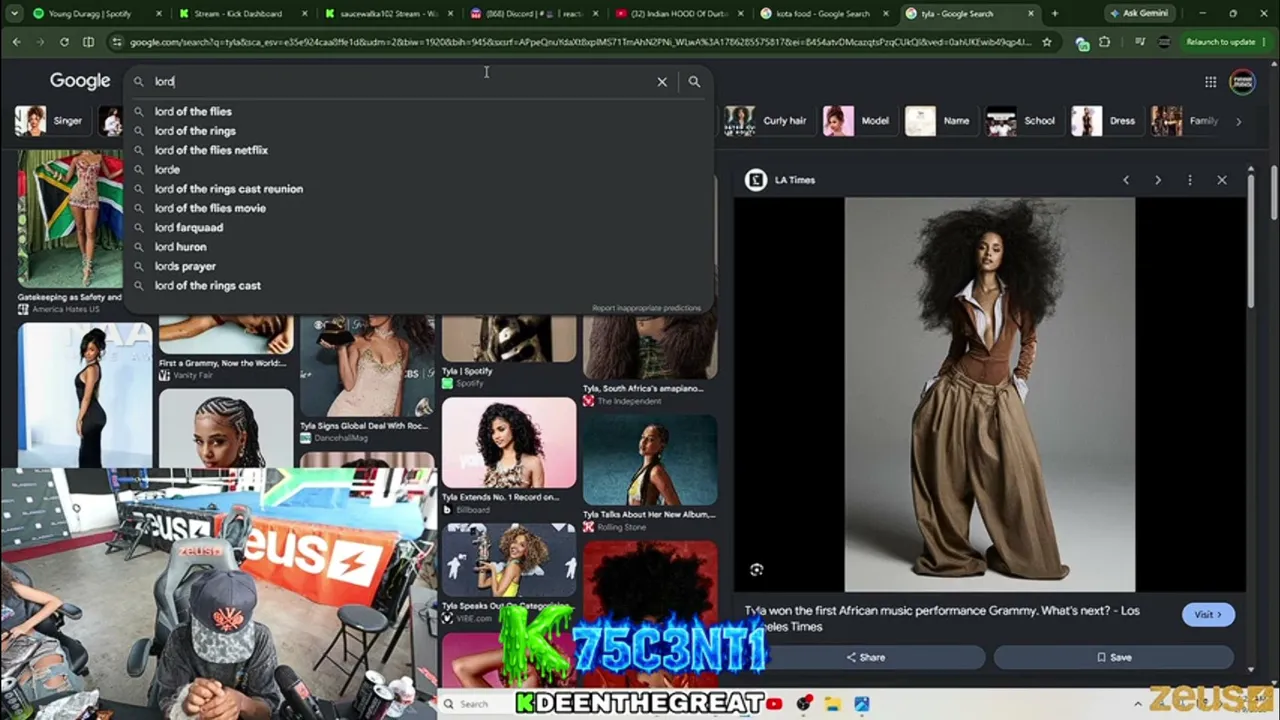The width and height of the screenshot is (1280, 720).
Task: Click Ask Gemini button
Action: 1141,14
